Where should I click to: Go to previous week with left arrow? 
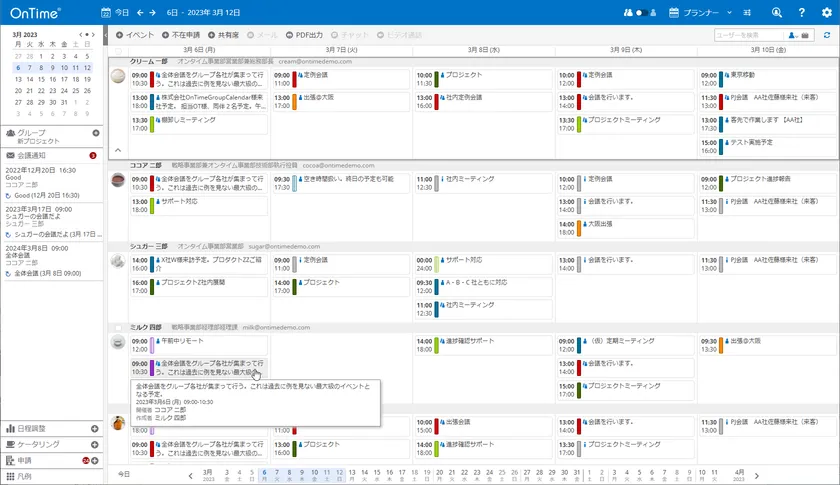pyautogui.click(x=139, y=12)
